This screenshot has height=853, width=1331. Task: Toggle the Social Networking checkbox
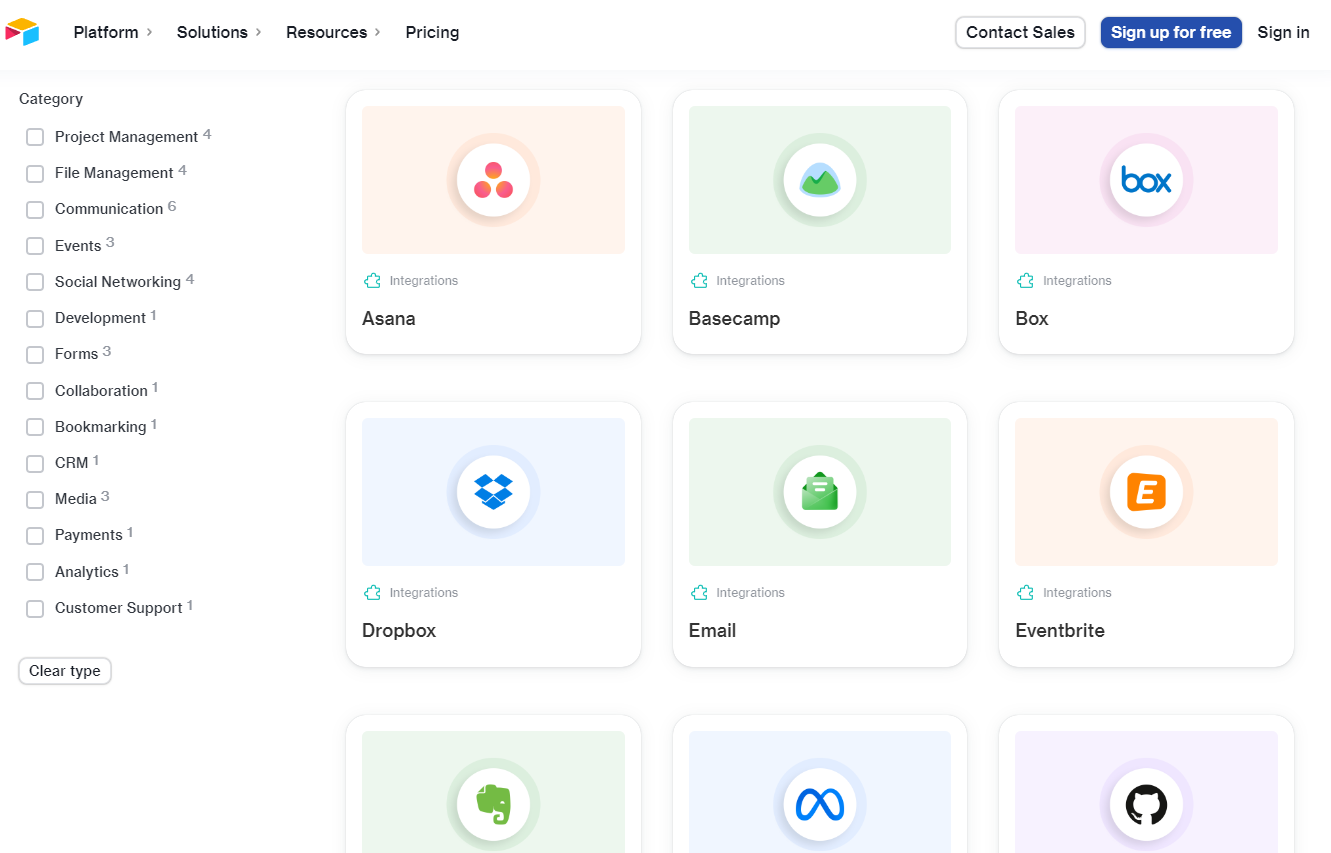35,282
